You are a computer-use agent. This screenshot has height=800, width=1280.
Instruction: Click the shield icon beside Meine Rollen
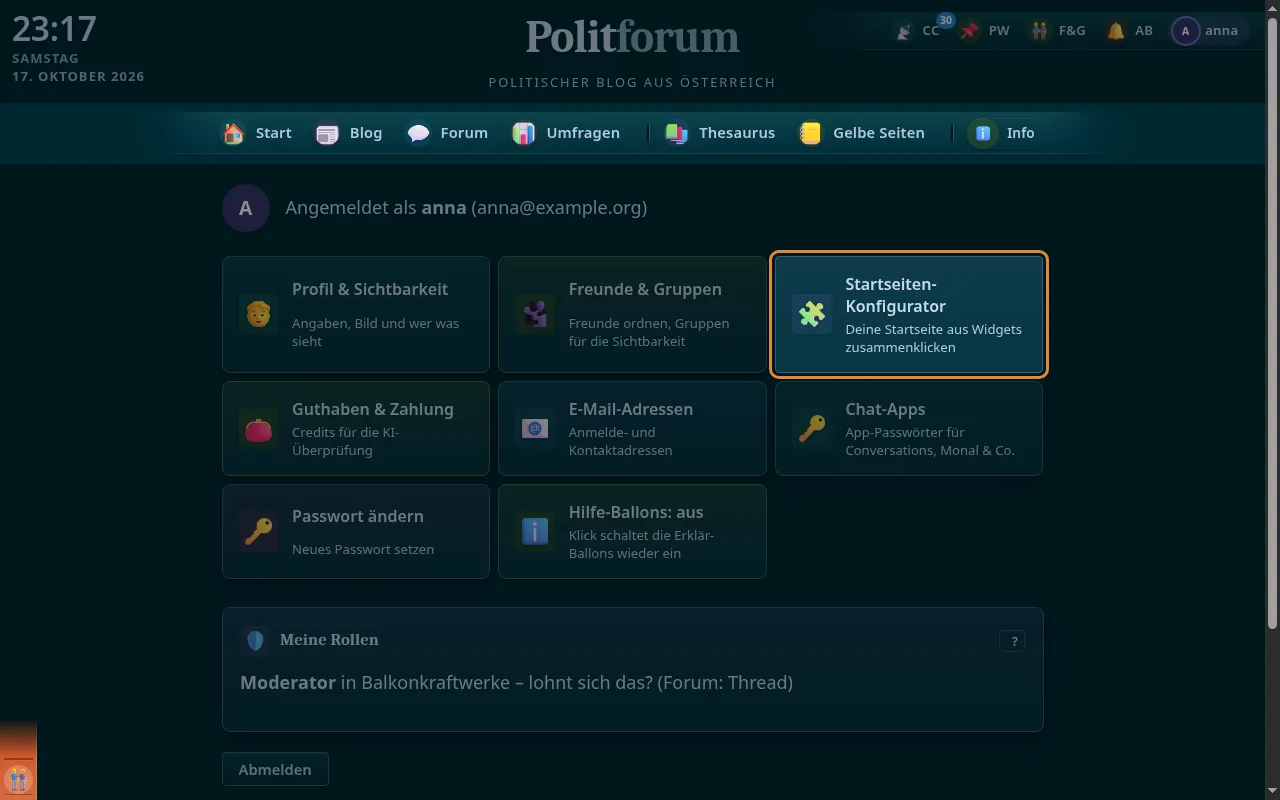click(255, 640)
